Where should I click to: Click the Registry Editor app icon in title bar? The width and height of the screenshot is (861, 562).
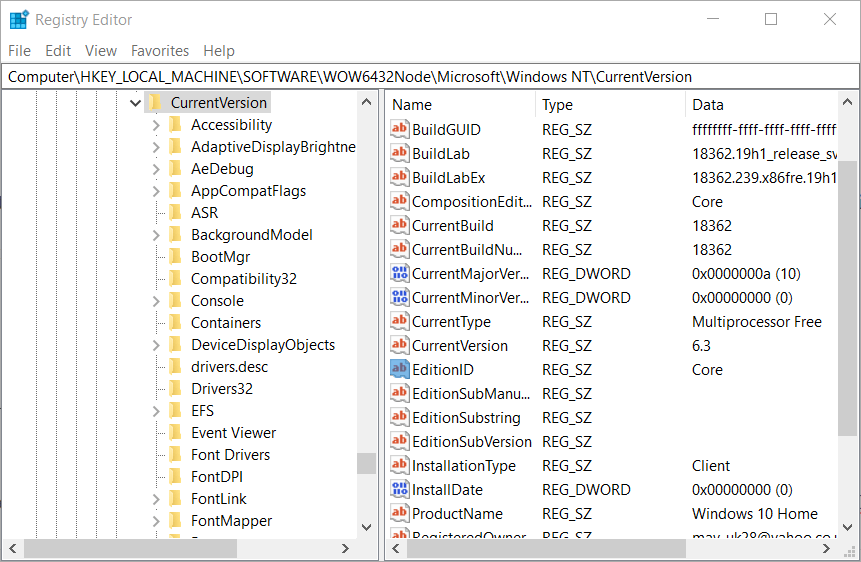coord(19,20)
